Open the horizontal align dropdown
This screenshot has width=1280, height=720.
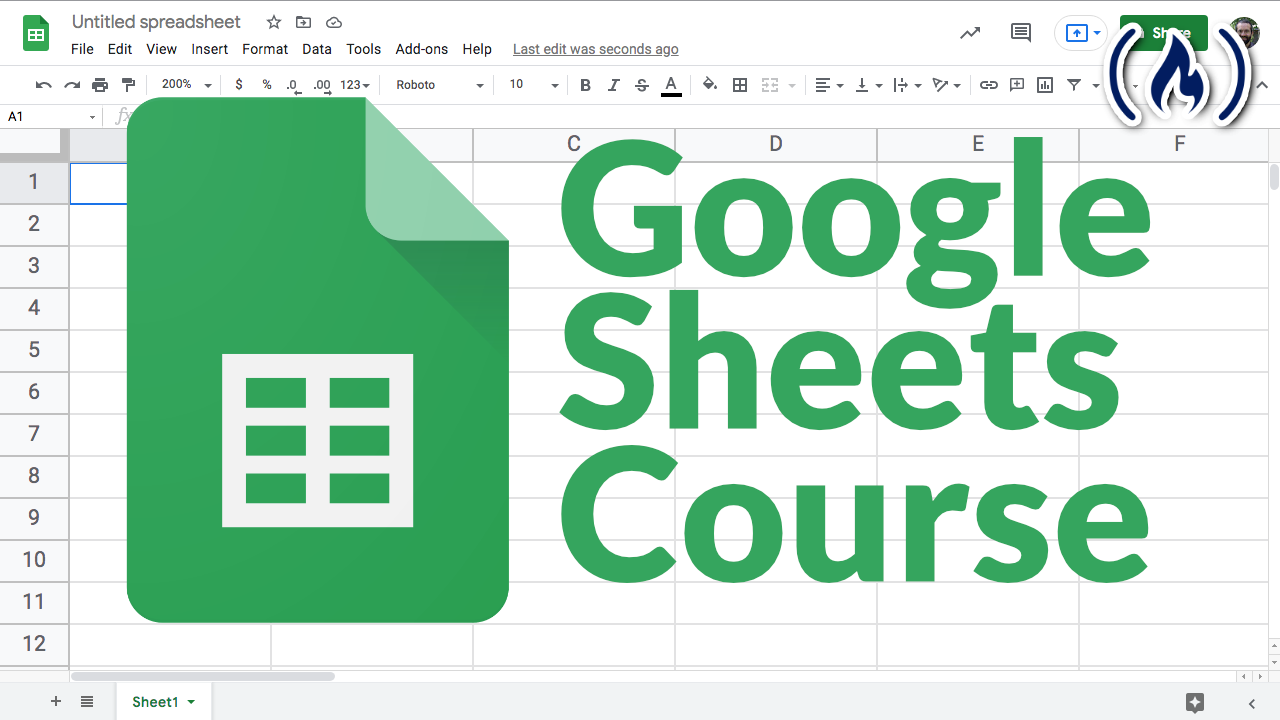click(829, 85)
